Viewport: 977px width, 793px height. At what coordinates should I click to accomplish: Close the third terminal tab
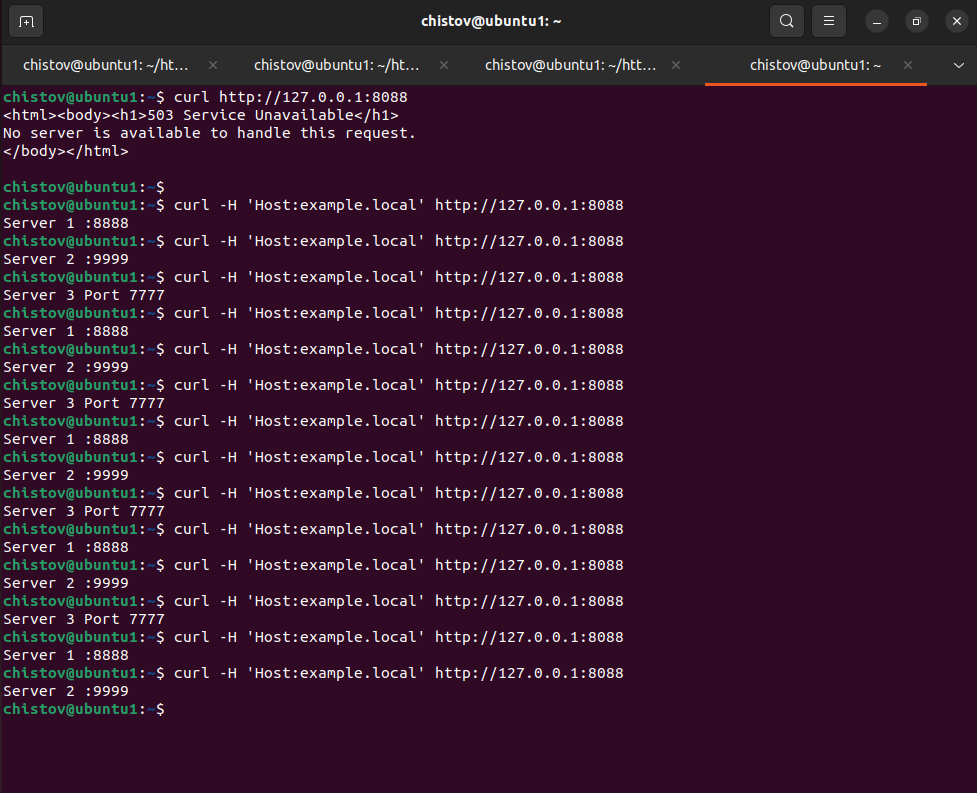pyautogui.click(x=675, y=64)
